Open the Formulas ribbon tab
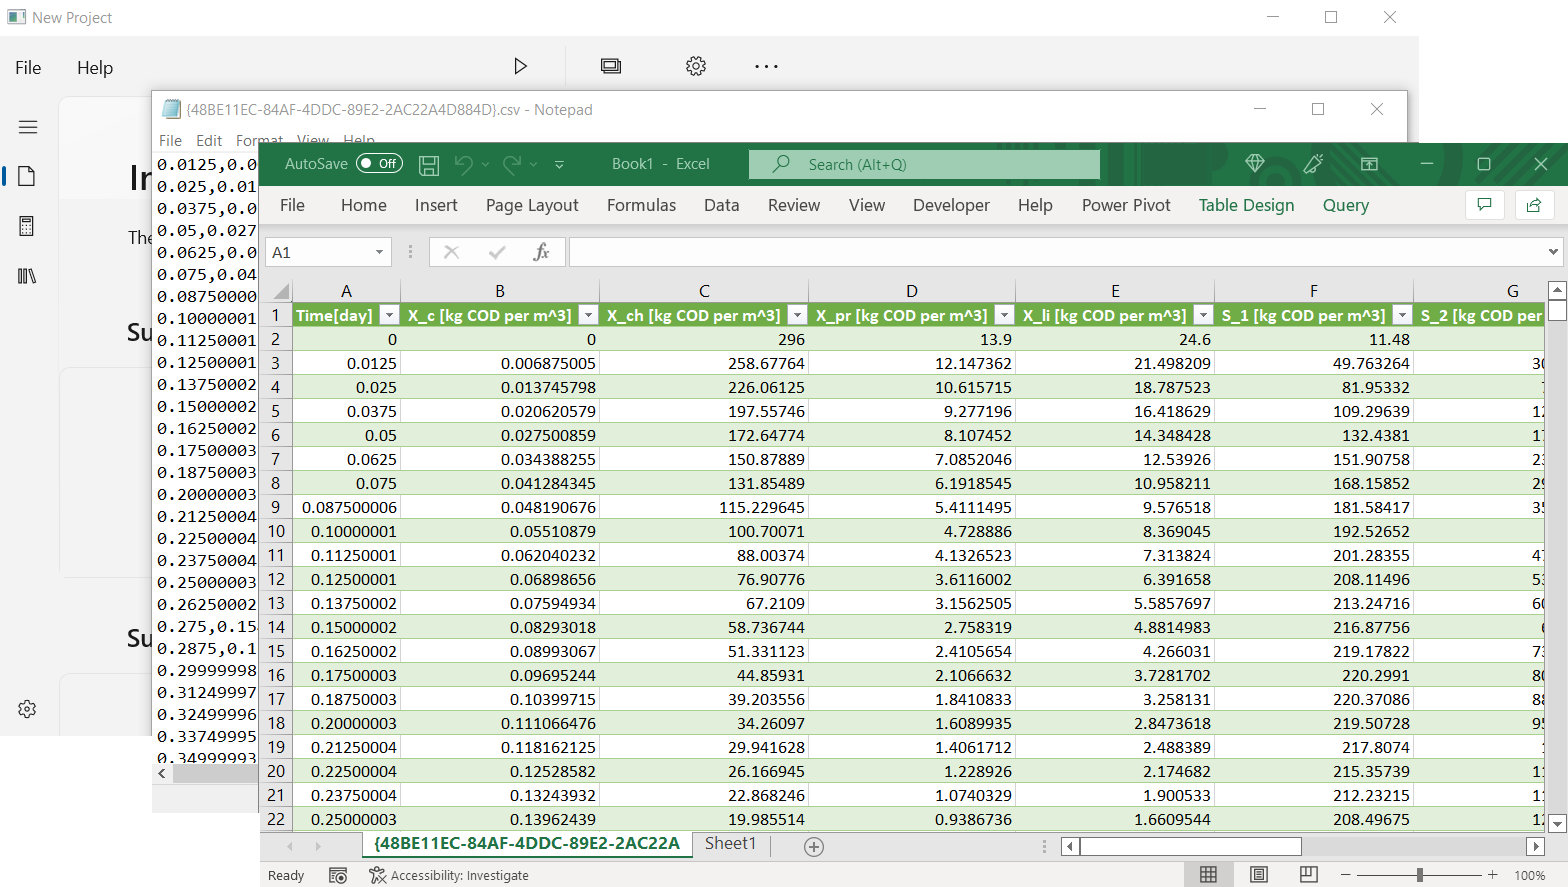Viewport: 1568px width, 887px height. point(641,205)
